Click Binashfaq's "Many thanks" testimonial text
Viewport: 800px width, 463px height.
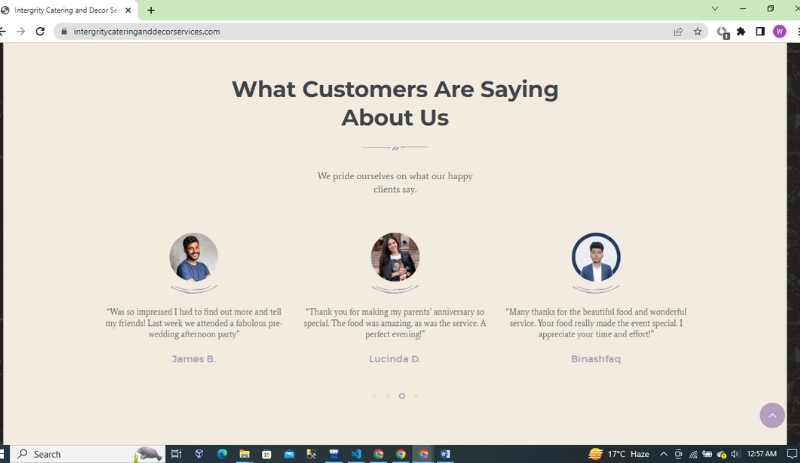[x=596, y=323]
